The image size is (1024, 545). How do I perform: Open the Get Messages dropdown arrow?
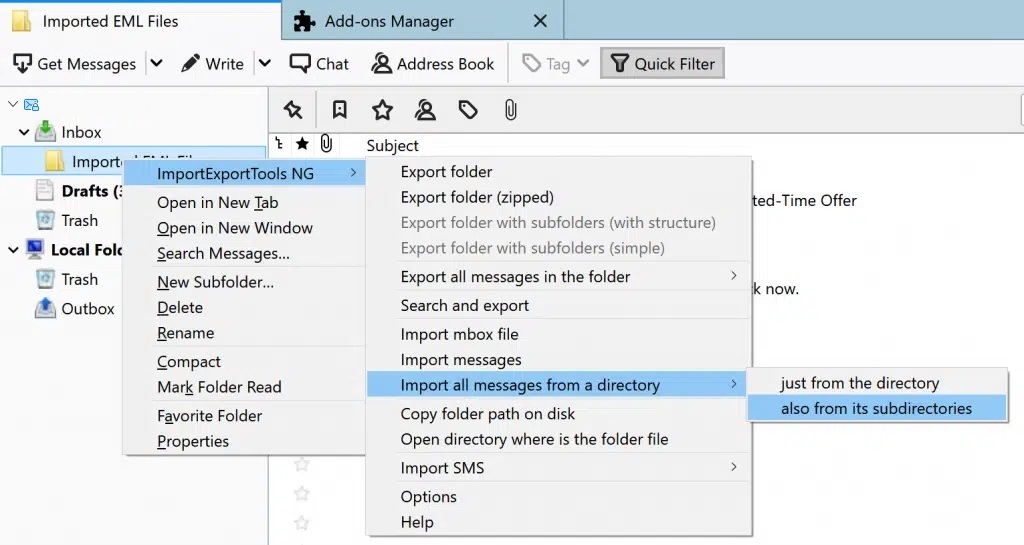(x=156, y=63)
